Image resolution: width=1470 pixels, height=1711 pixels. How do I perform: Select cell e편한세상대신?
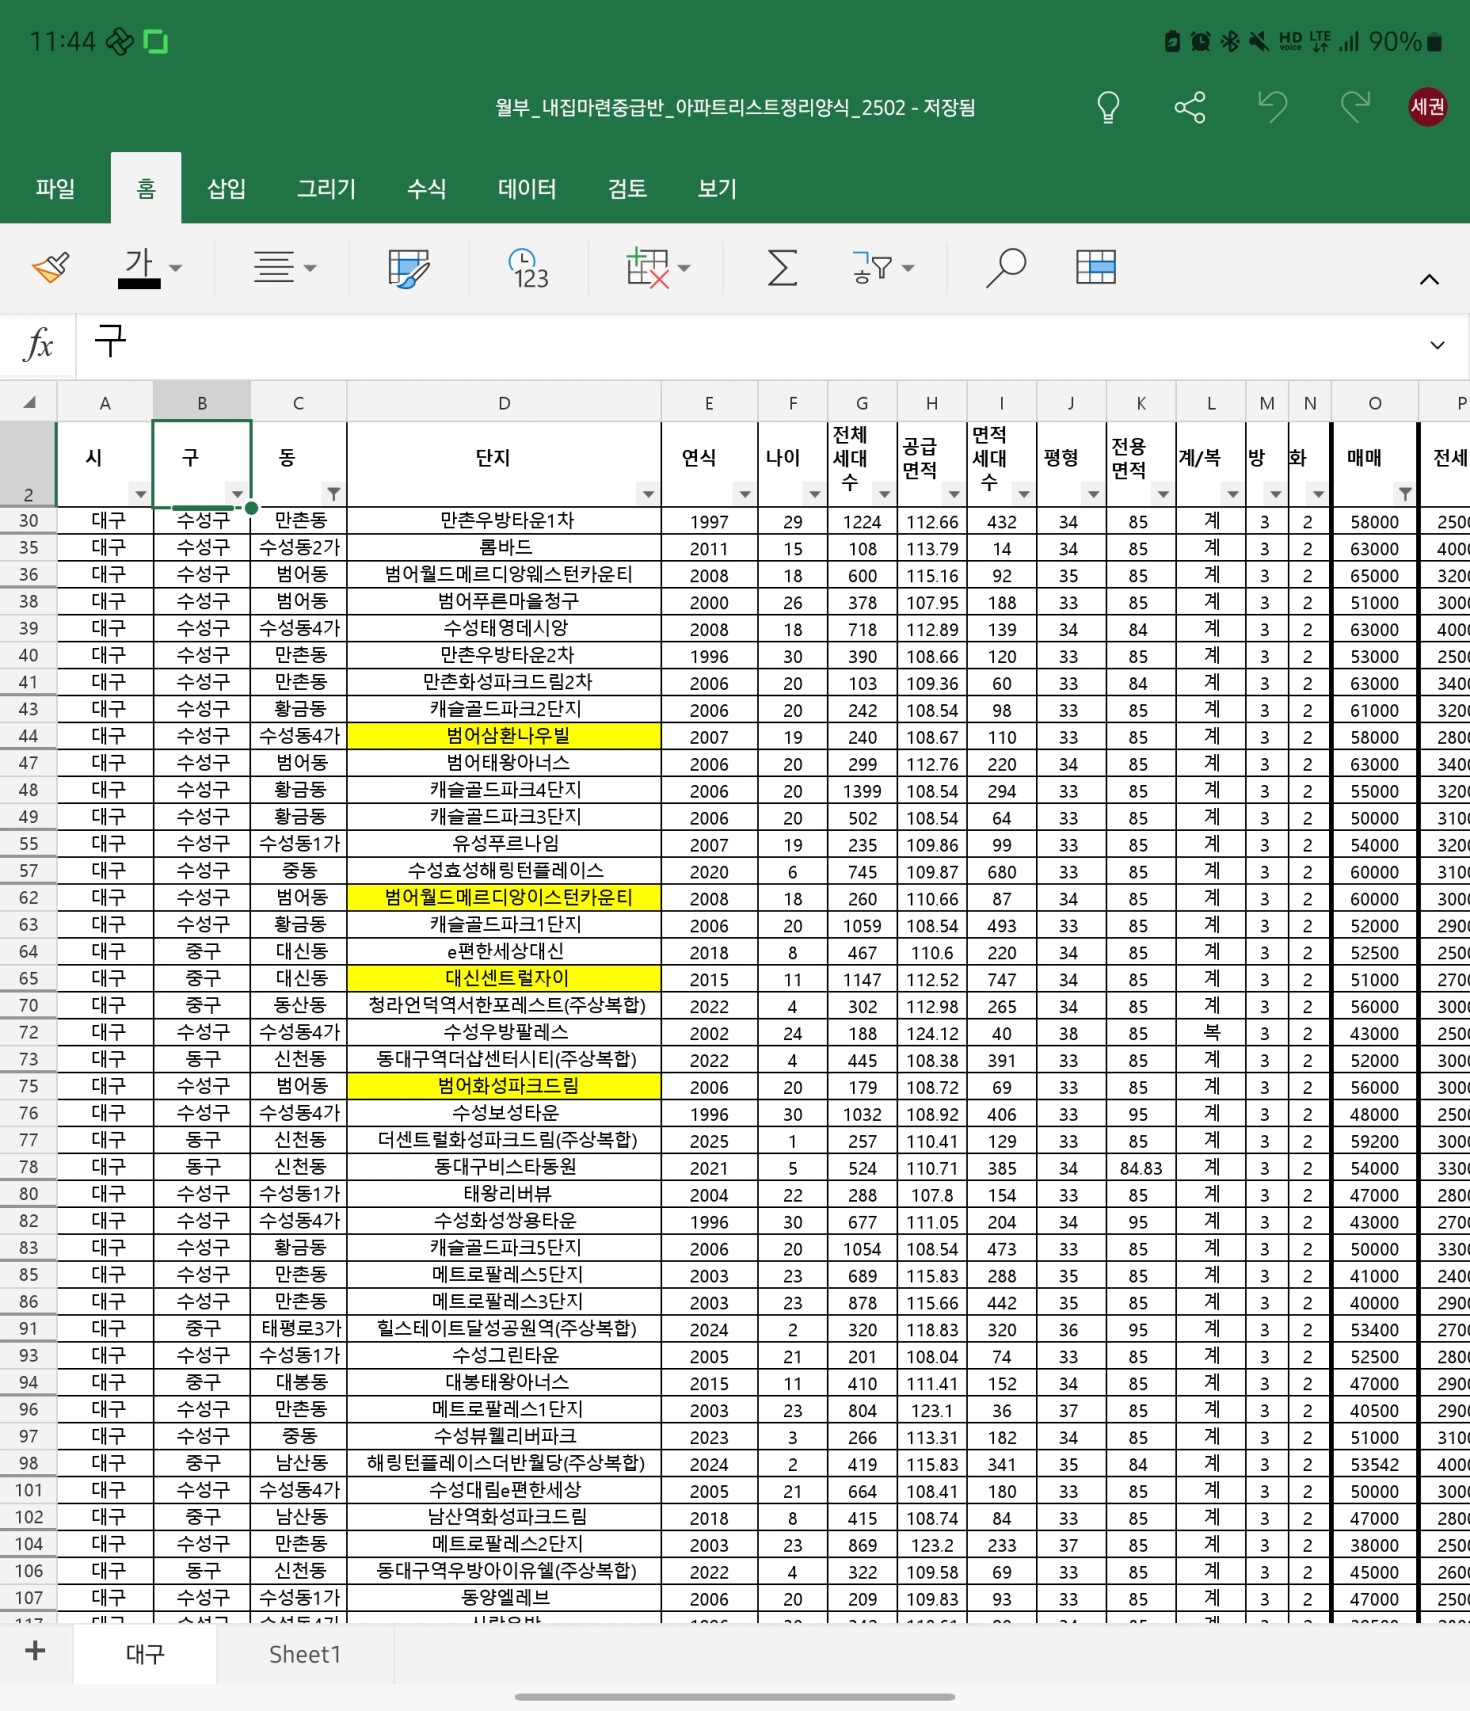click(504, 952)
